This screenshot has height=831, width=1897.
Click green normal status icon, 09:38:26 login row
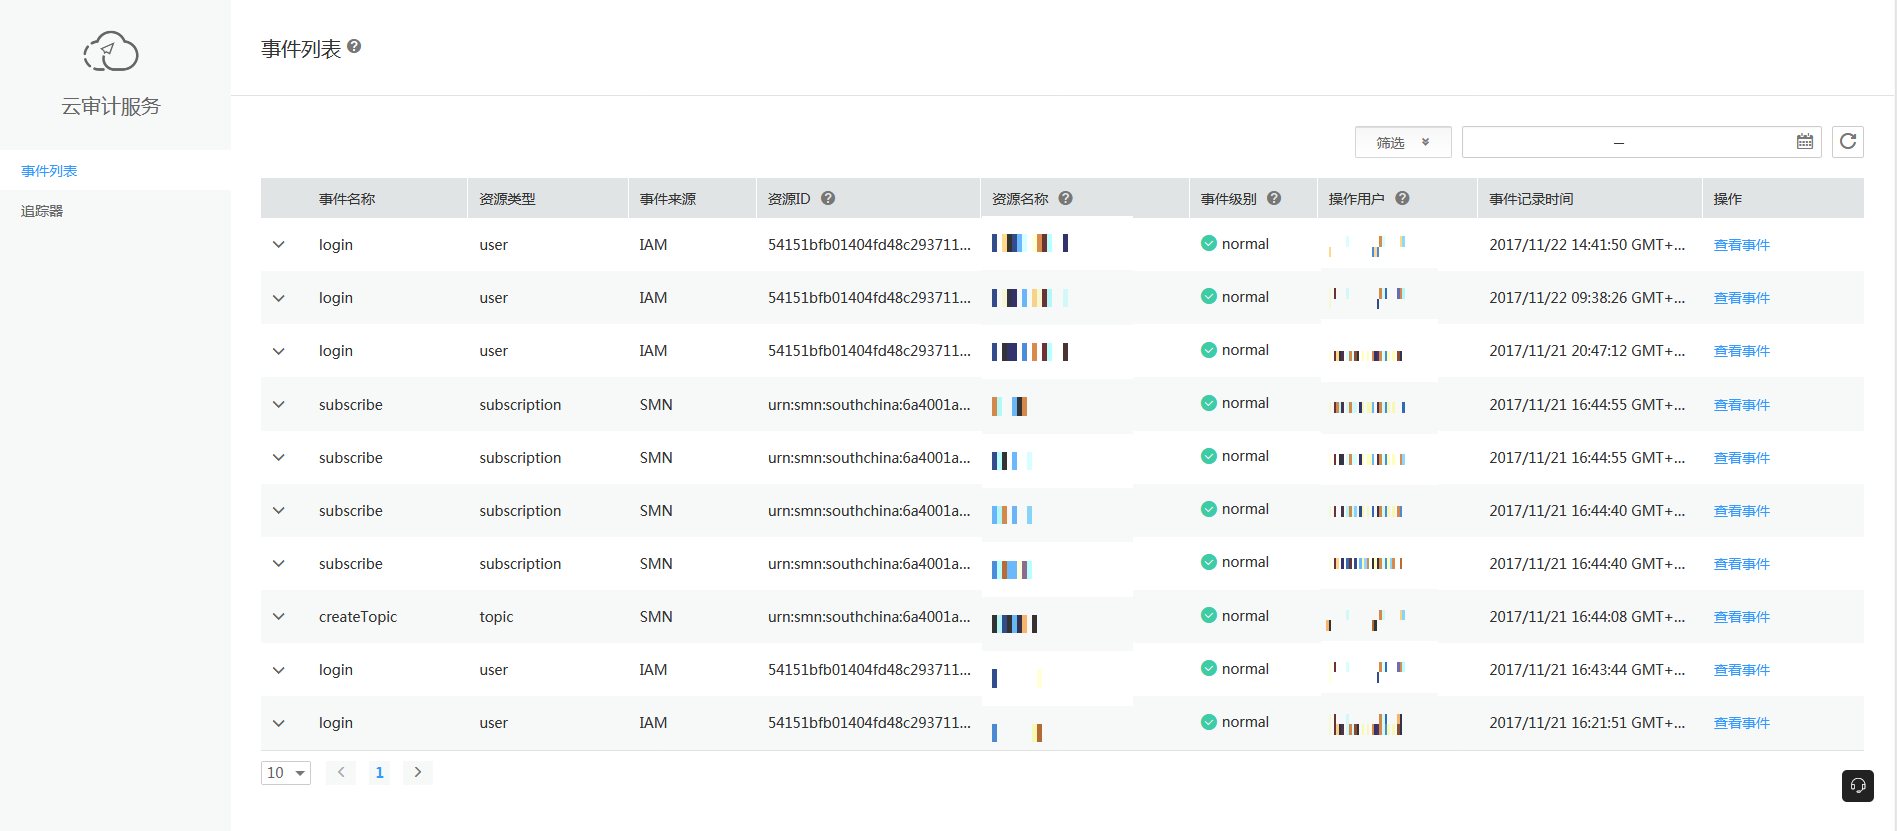tap(1209, 296)
